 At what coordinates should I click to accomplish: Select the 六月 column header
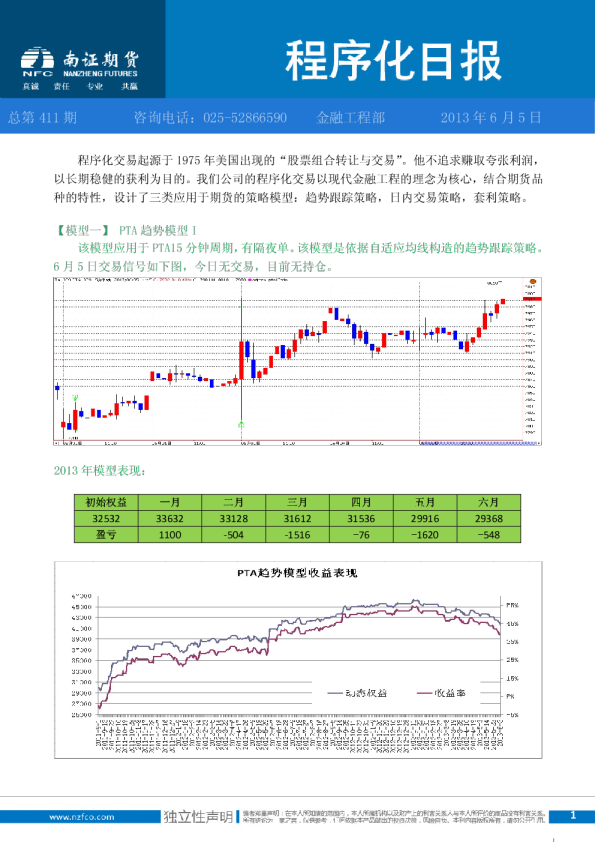(489, 502)
